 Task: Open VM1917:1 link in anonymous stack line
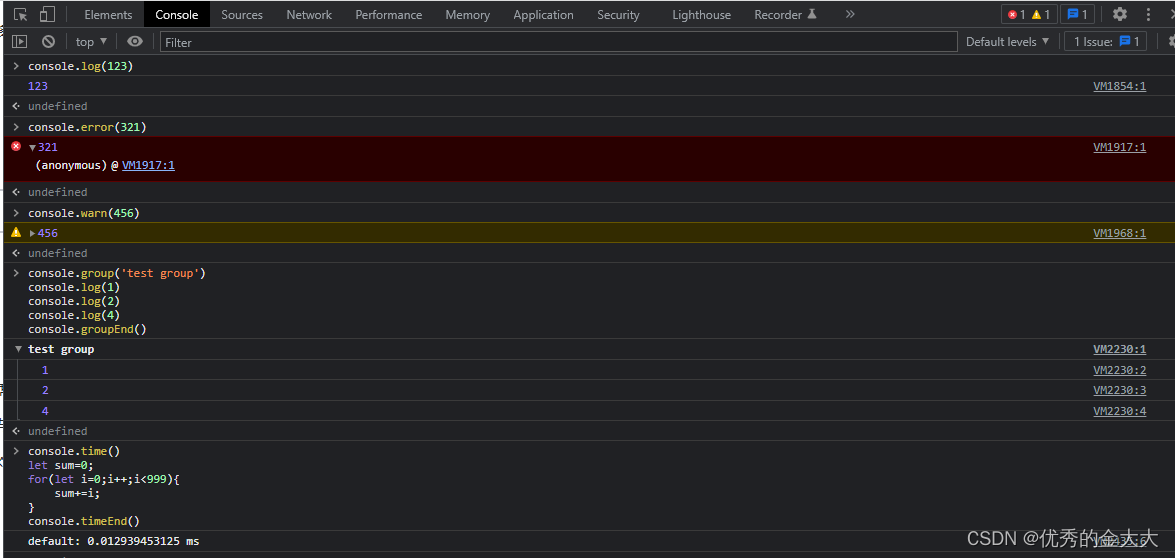(x=148, y=165)
